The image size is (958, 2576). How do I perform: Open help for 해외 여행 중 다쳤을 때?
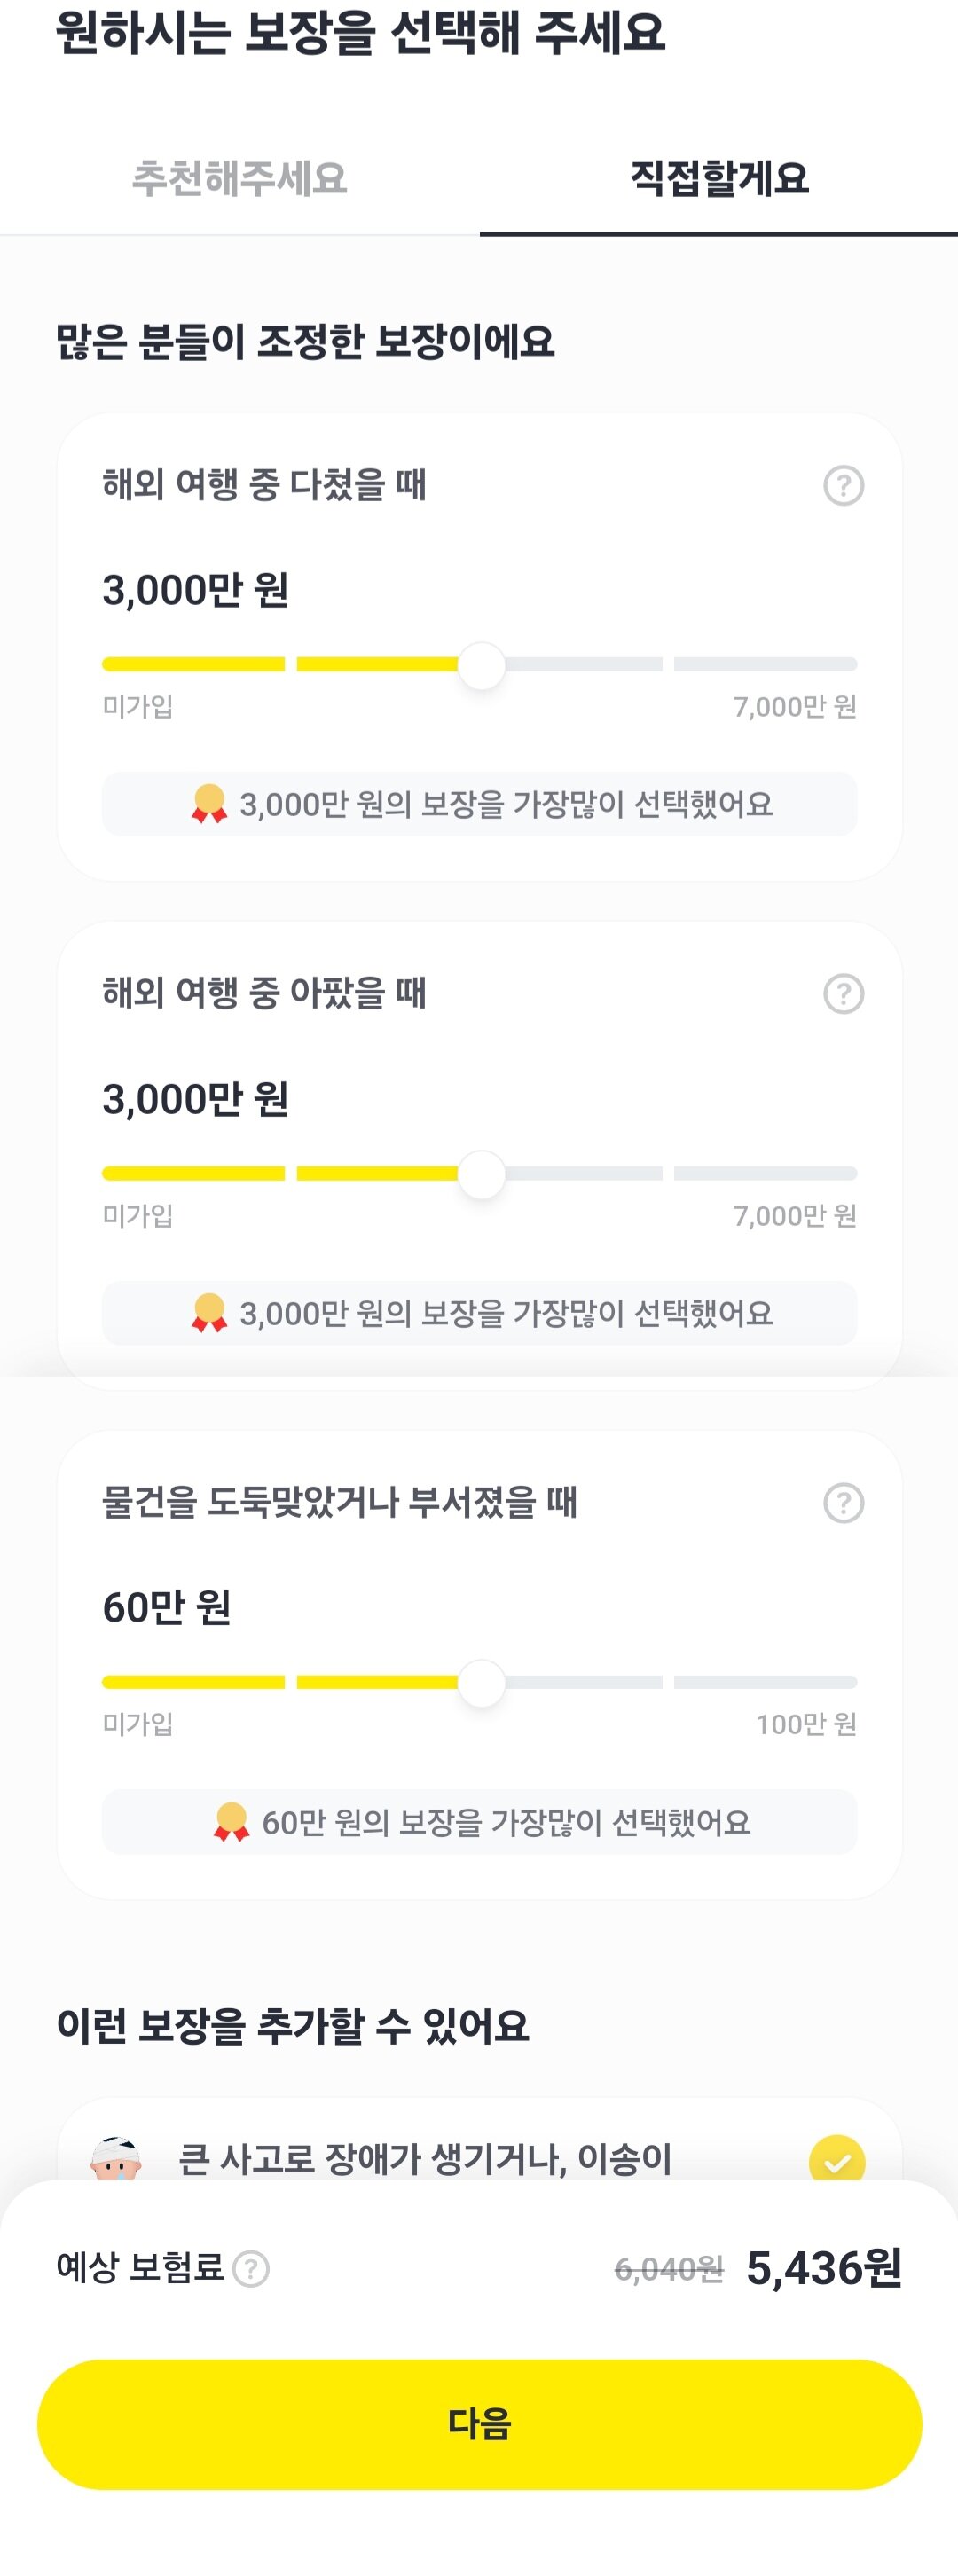(x=843, y=486)
